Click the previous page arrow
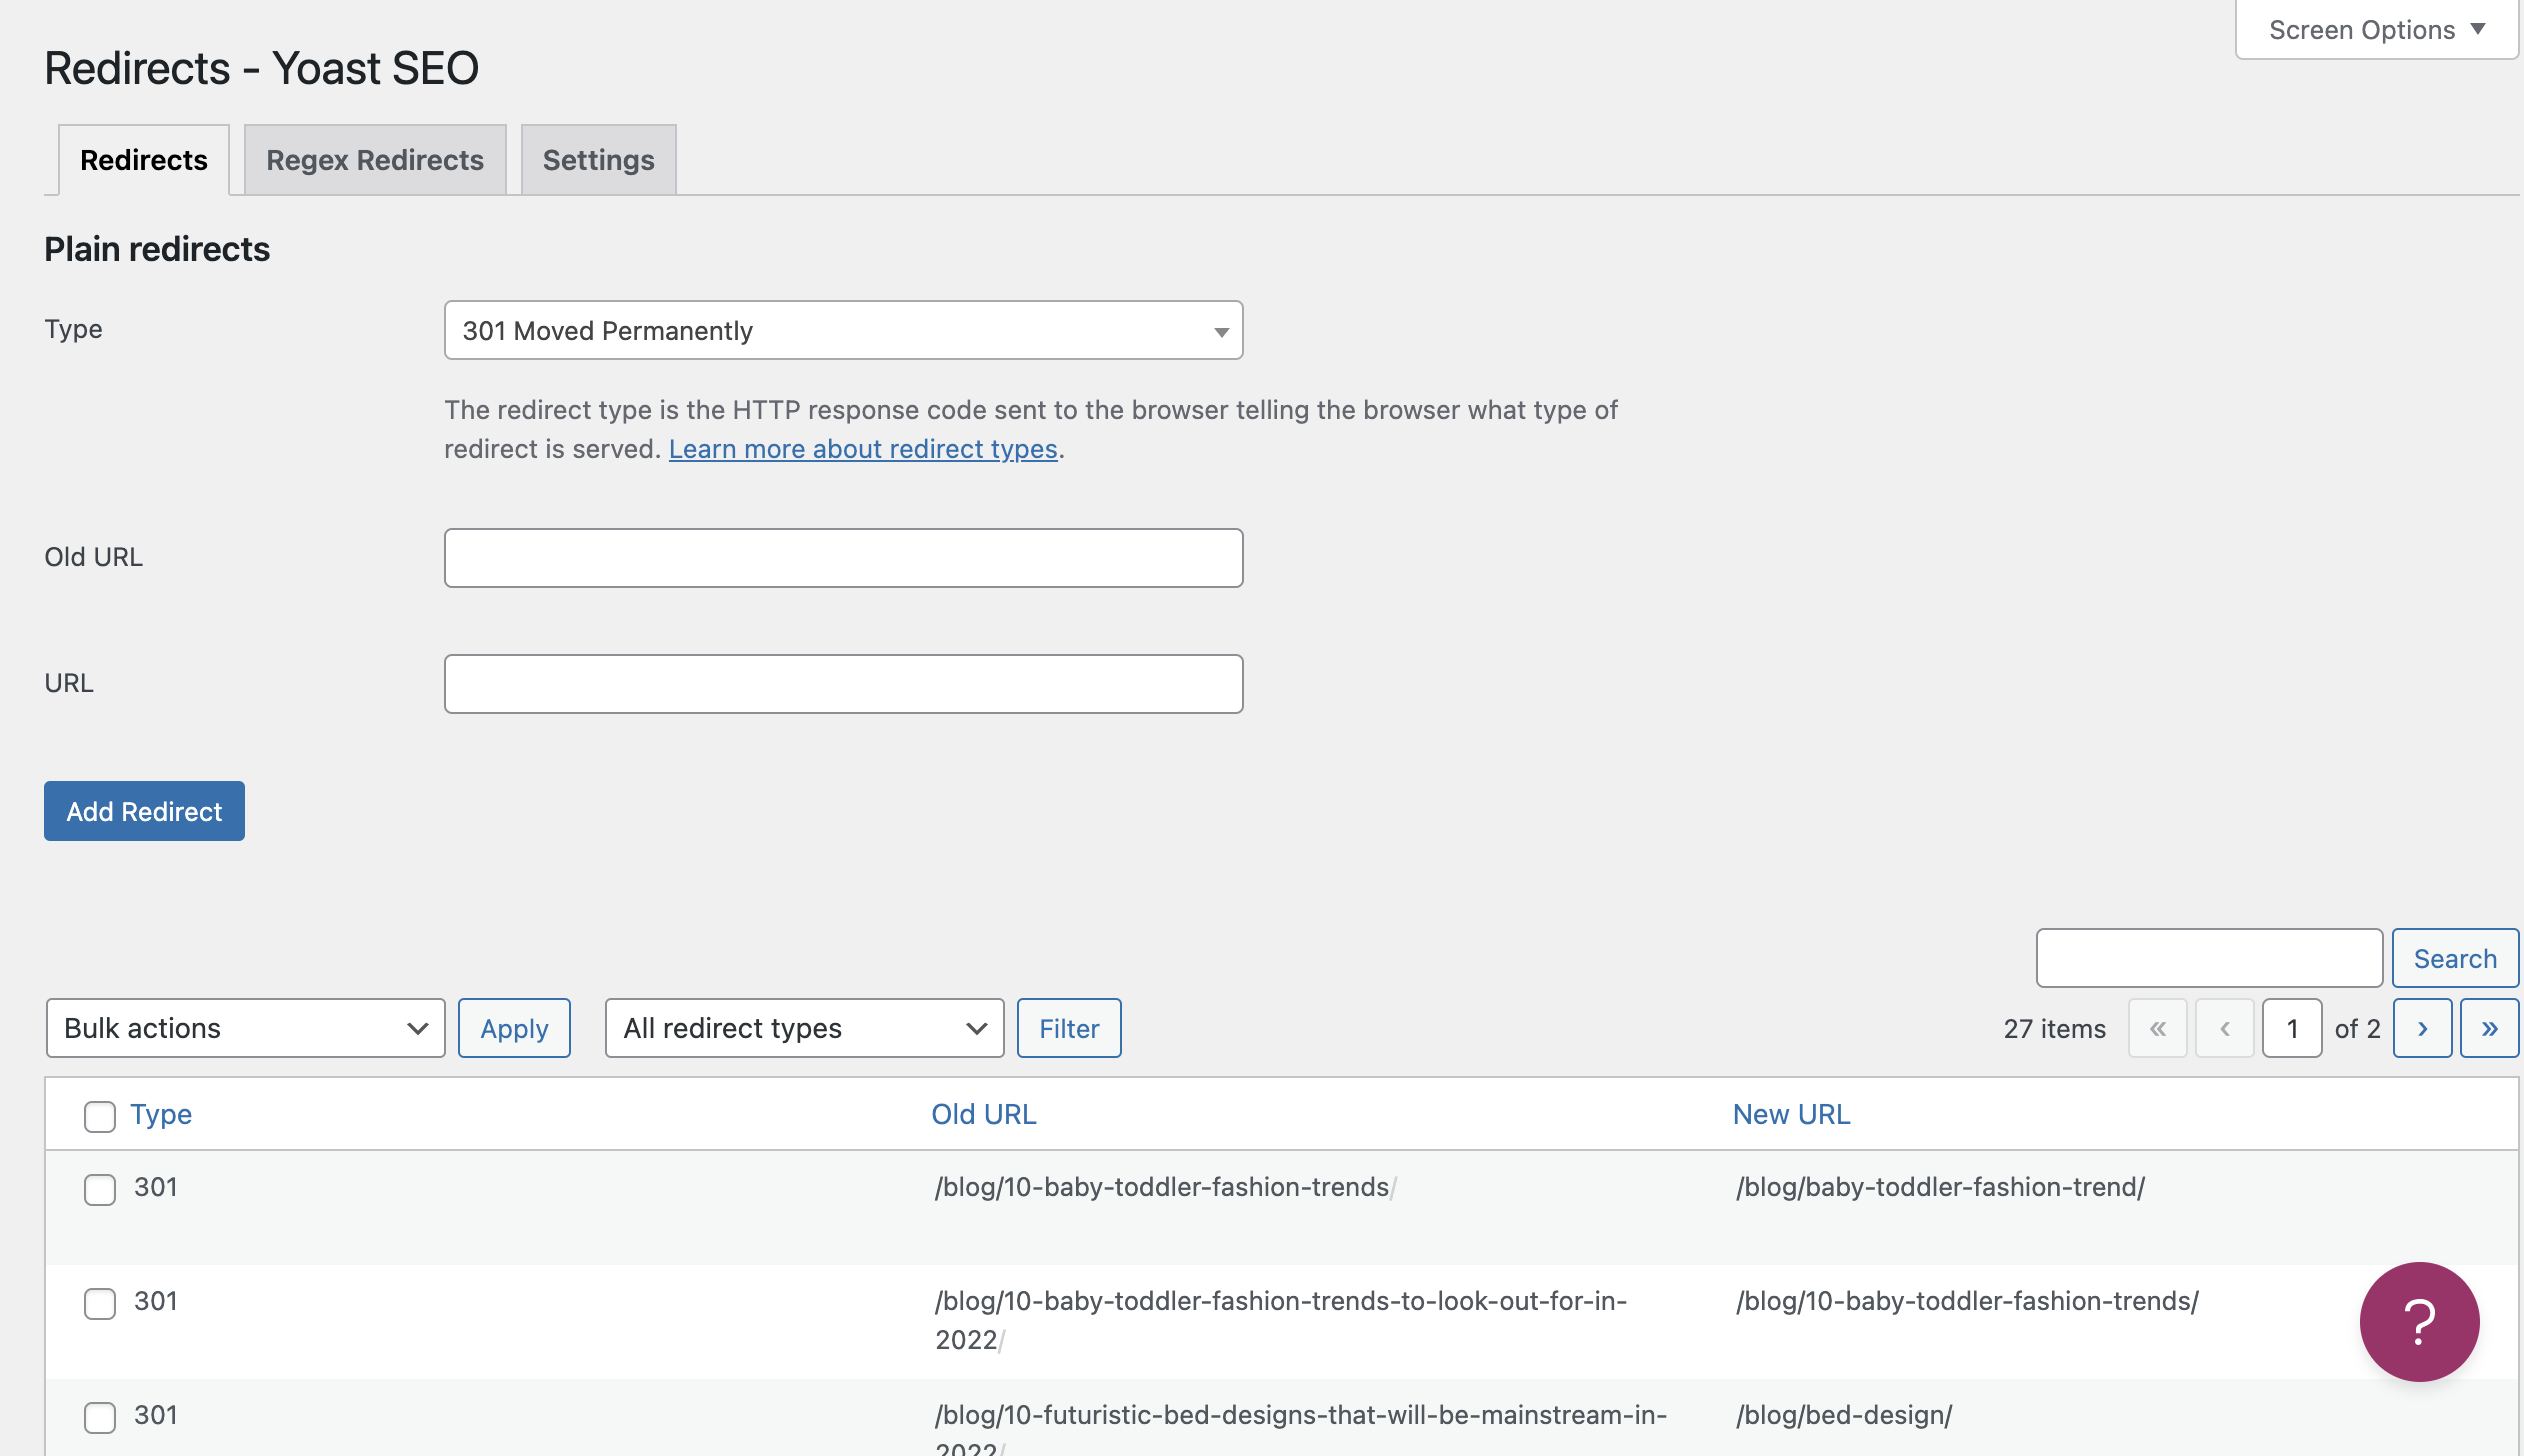The image size is (2524, 1456). 2224,1028
